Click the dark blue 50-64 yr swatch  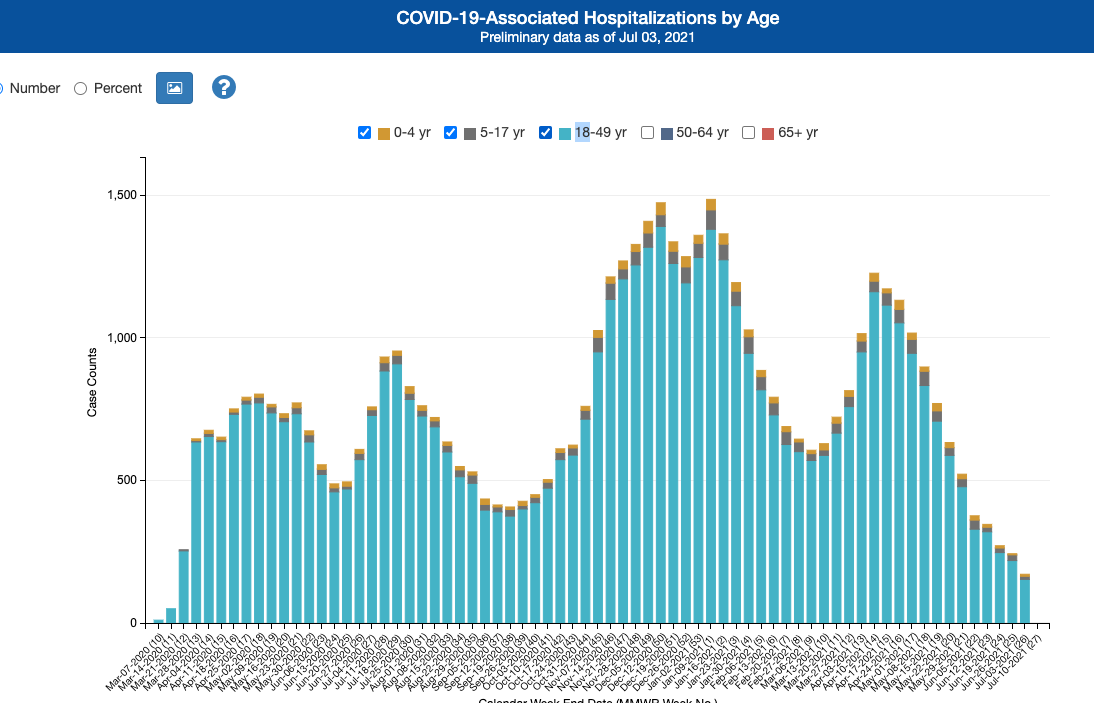[667, 133]
